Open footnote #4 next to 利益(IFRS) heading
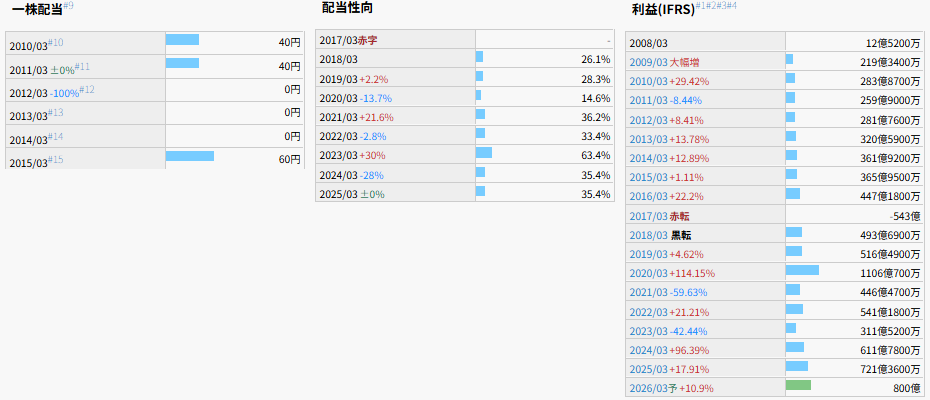Image resolution: width=930 pixels, height=400 pixels. [x=731, y=6]
